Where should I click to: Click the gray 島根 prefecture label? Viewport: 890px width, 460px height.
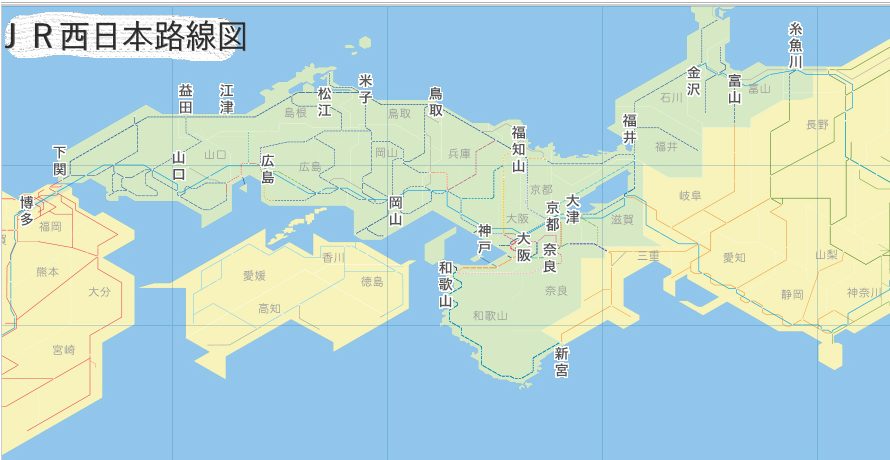click(295, 112)
